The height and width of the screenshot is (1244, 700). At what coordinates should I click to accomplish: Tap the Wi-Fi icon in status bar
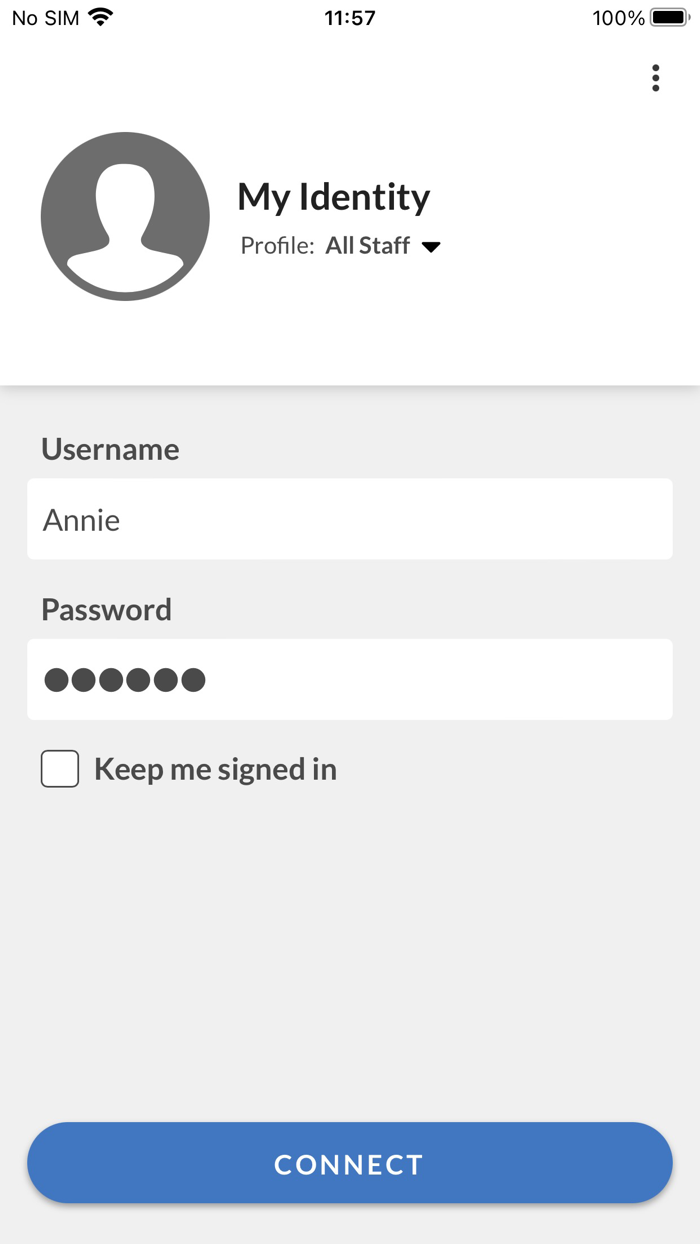(x=100, y=17)
